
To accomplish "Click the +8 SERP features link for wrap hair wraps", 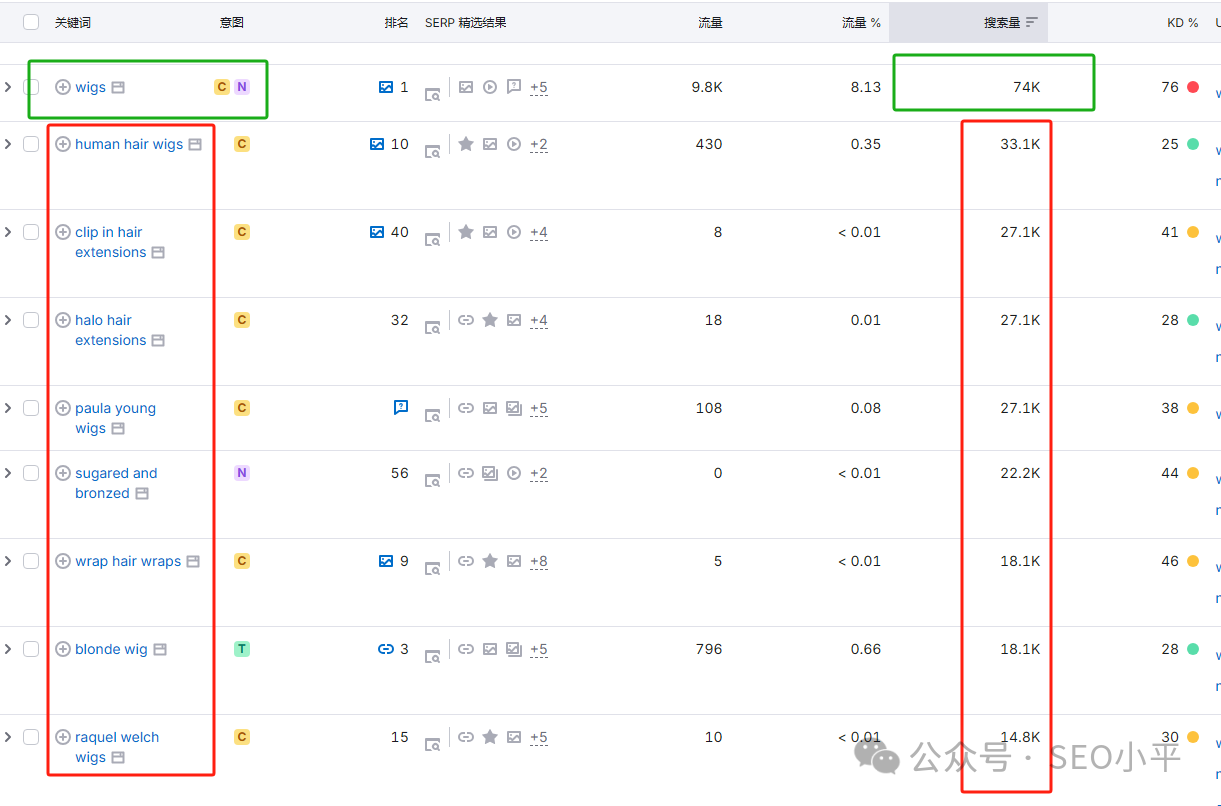I will [x=539, y=561].
